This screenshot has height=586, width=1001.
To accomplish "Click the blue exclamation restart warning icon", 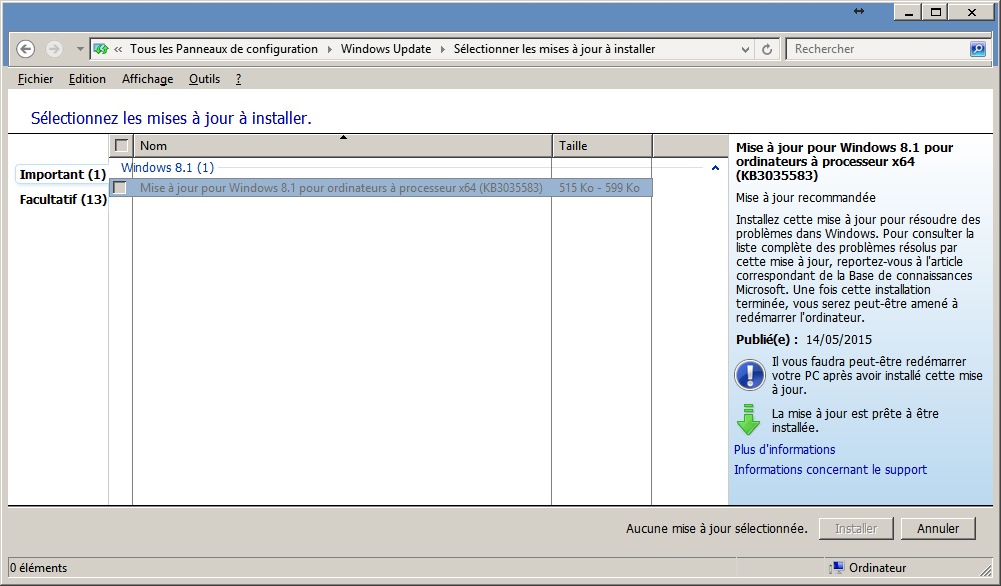I will pos(749,375).
